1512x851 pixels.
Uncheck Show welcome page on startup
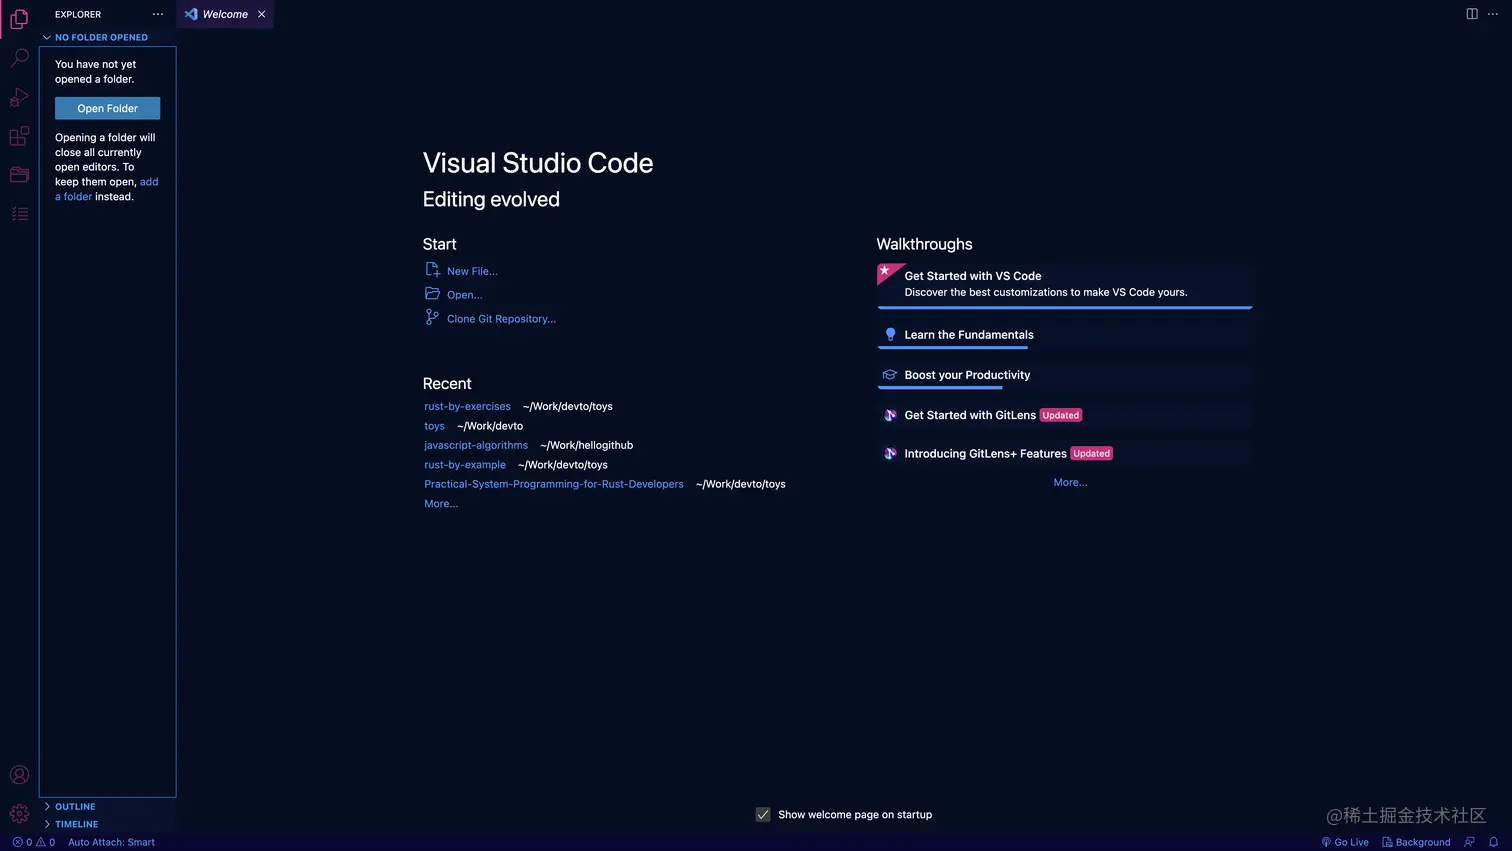click(763, 814)
